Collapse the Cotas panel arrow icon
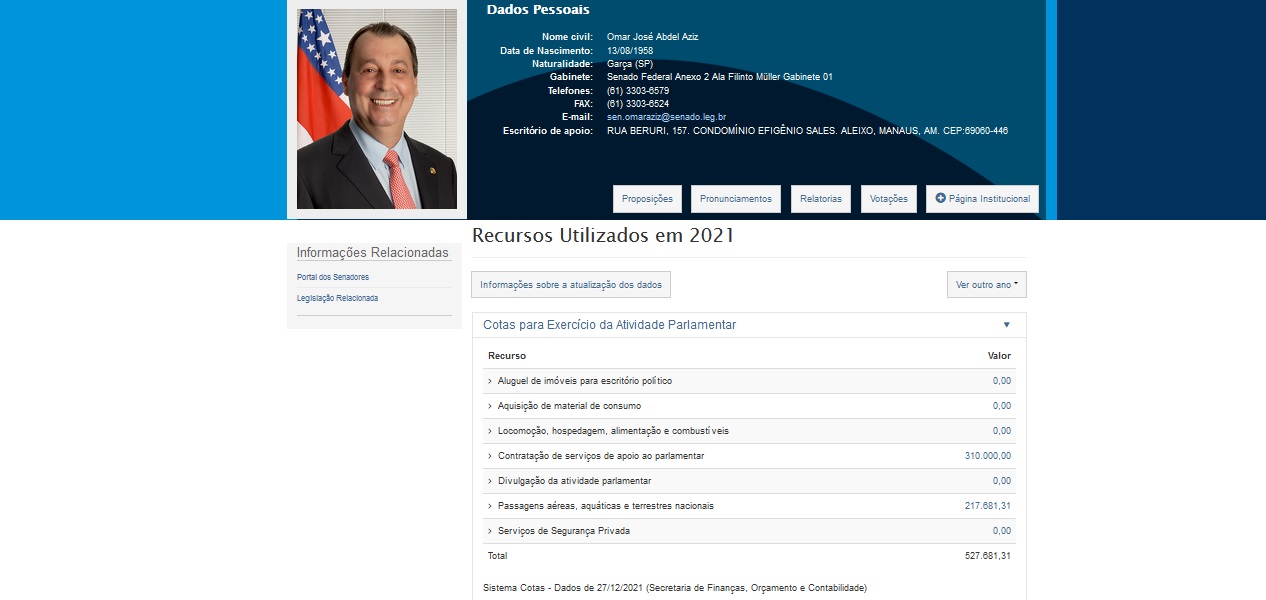1266x600 pixels. pos(1006,325)
